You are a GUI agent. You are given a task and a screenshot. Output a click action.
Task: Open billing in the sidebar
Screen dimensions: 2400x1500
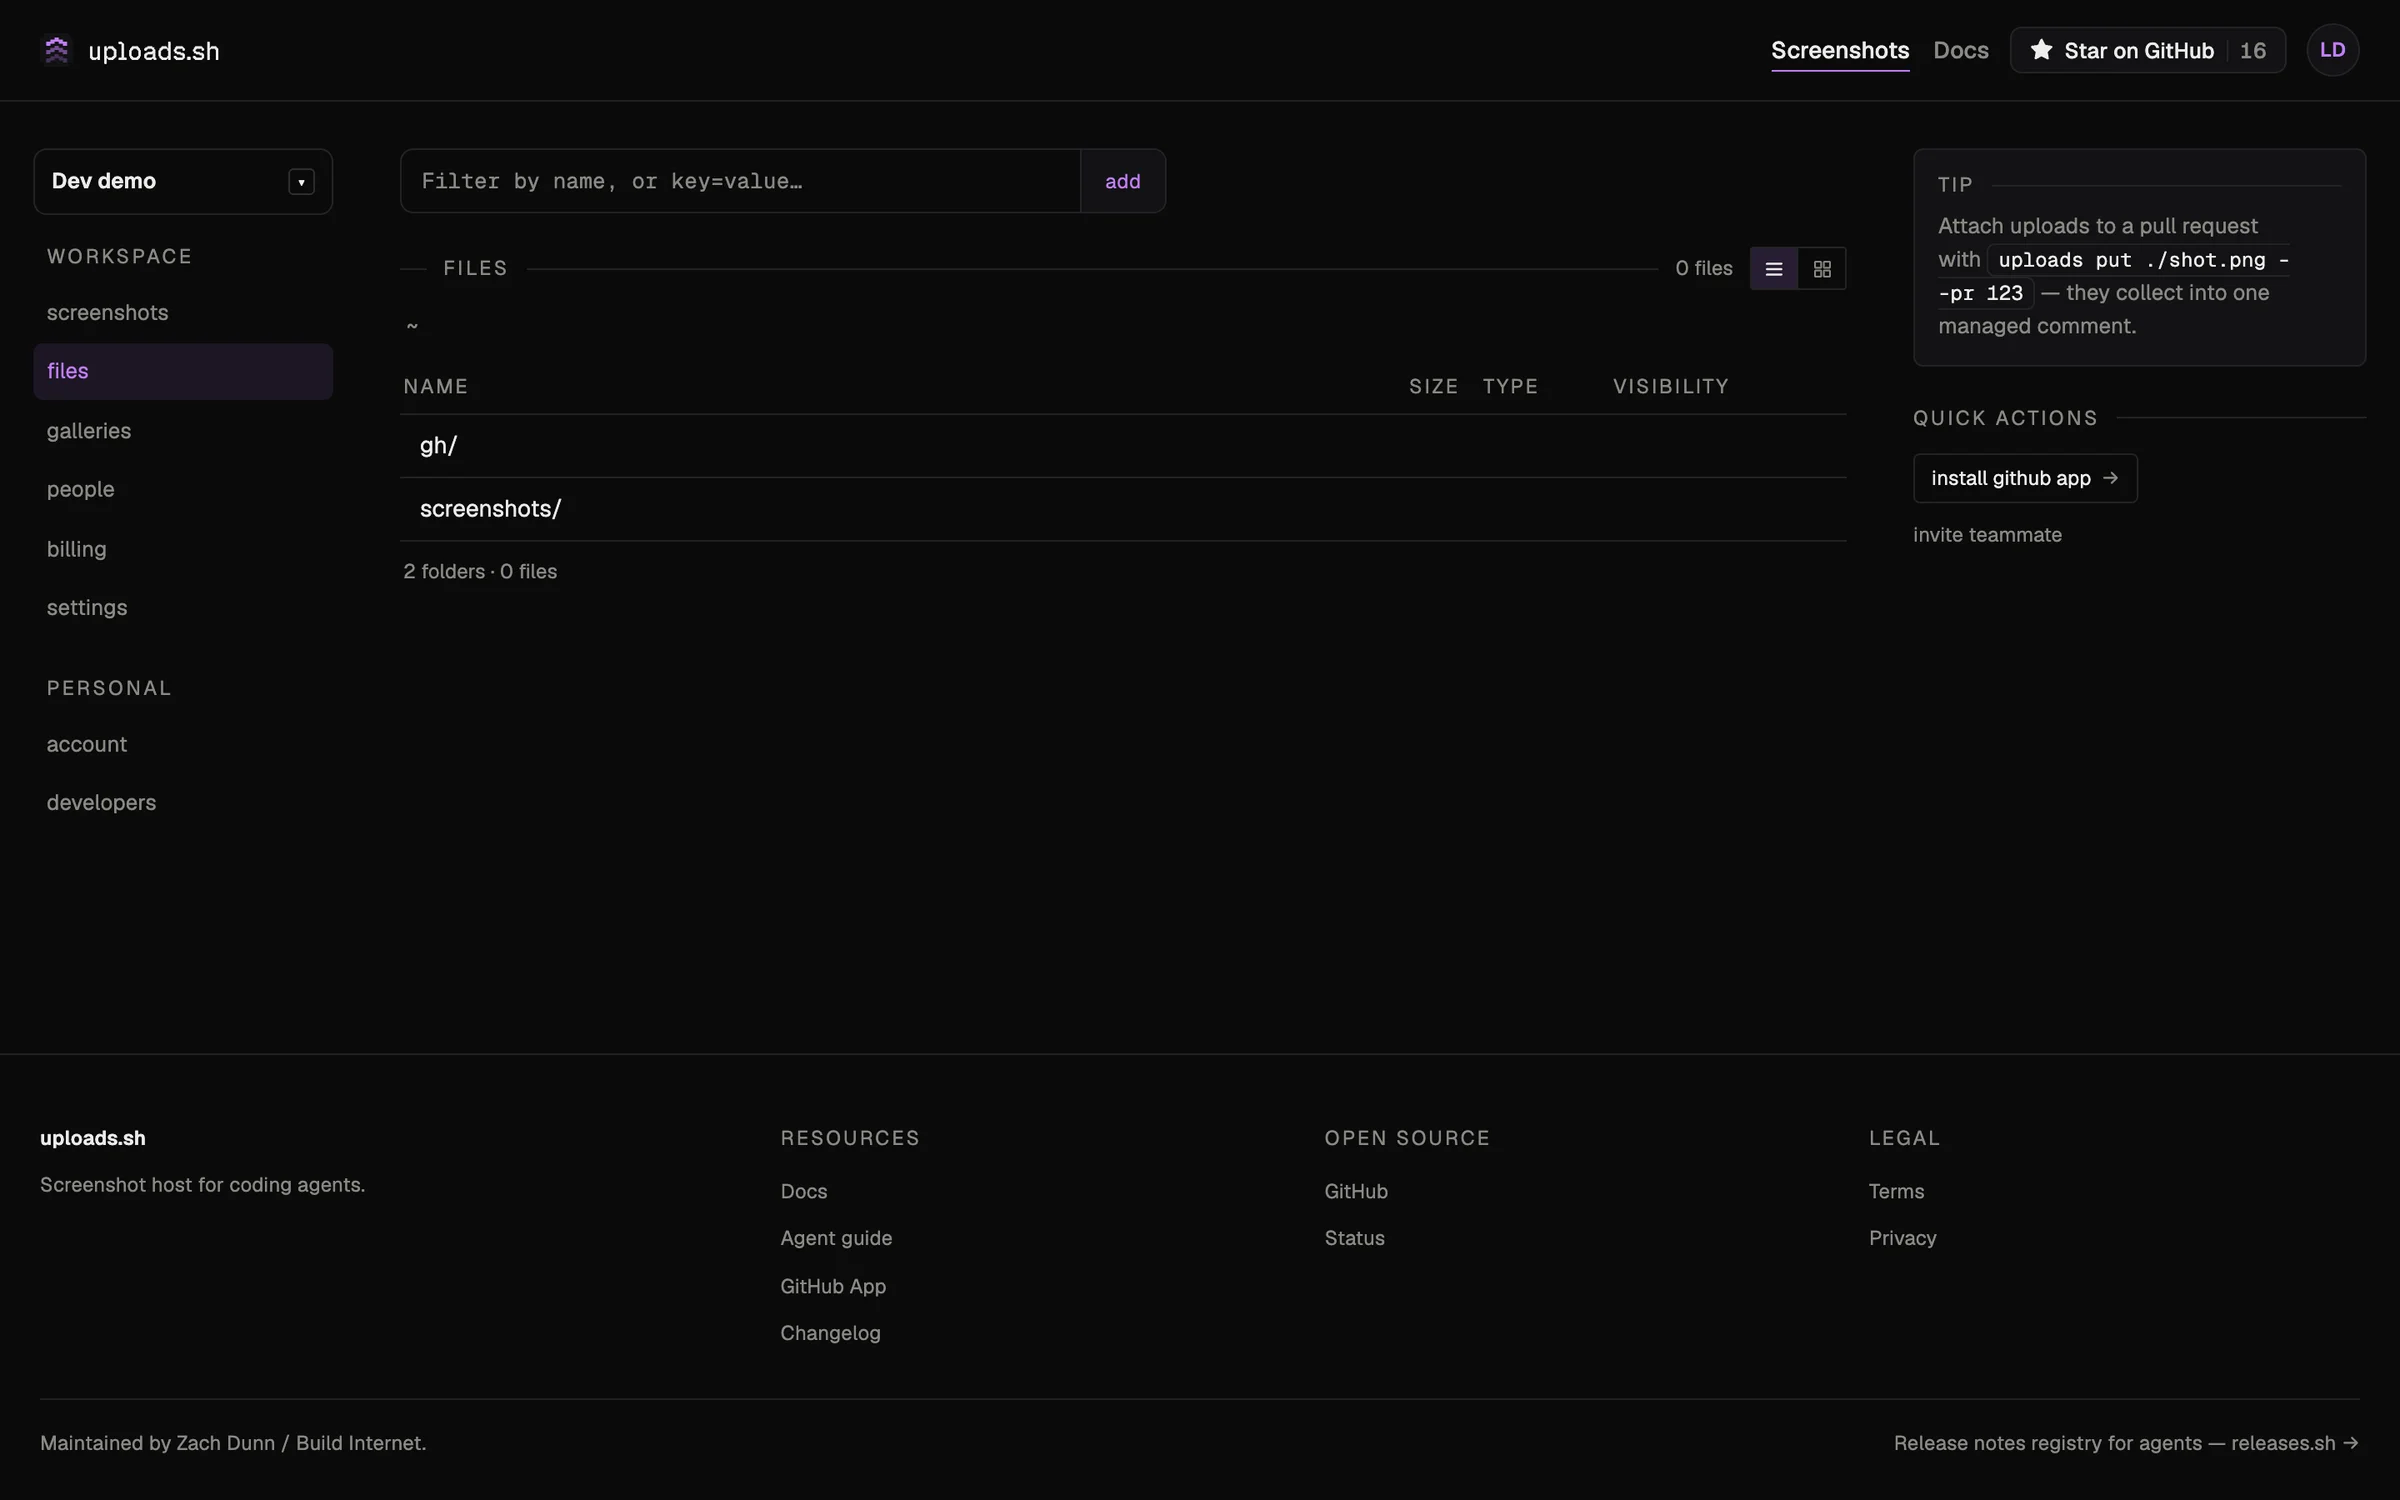183,549
